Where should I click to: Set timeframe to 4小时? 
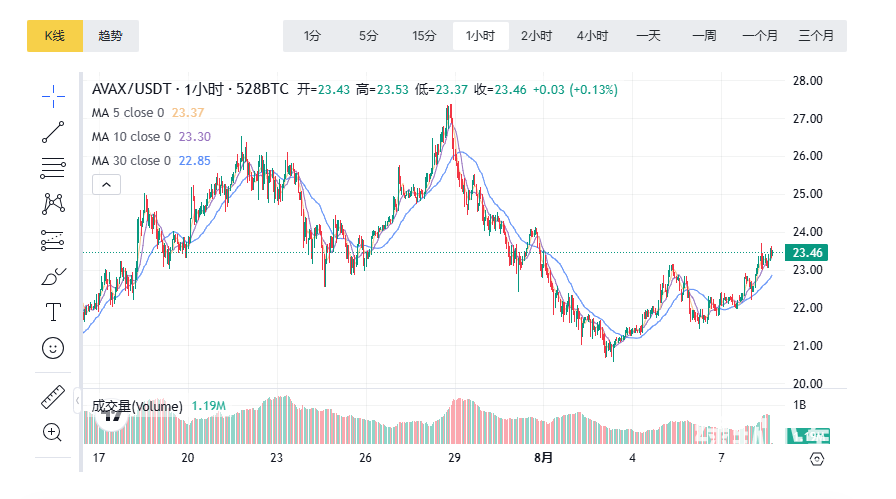point(592,36)
